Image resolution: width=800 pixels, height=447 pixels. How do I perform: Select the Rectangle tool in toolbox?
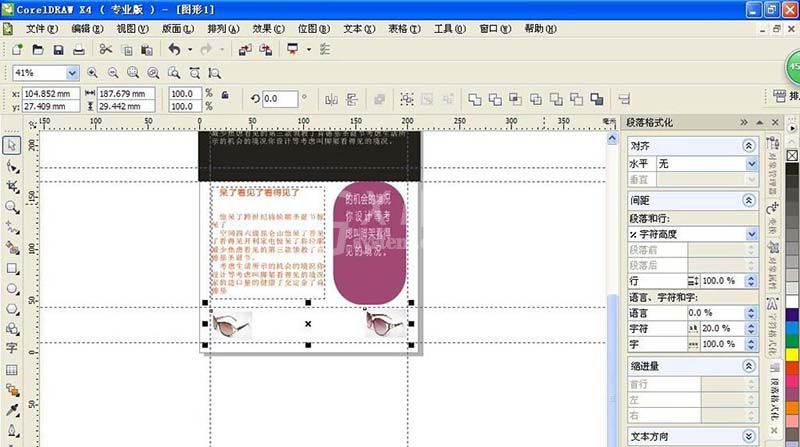(12, 268)
